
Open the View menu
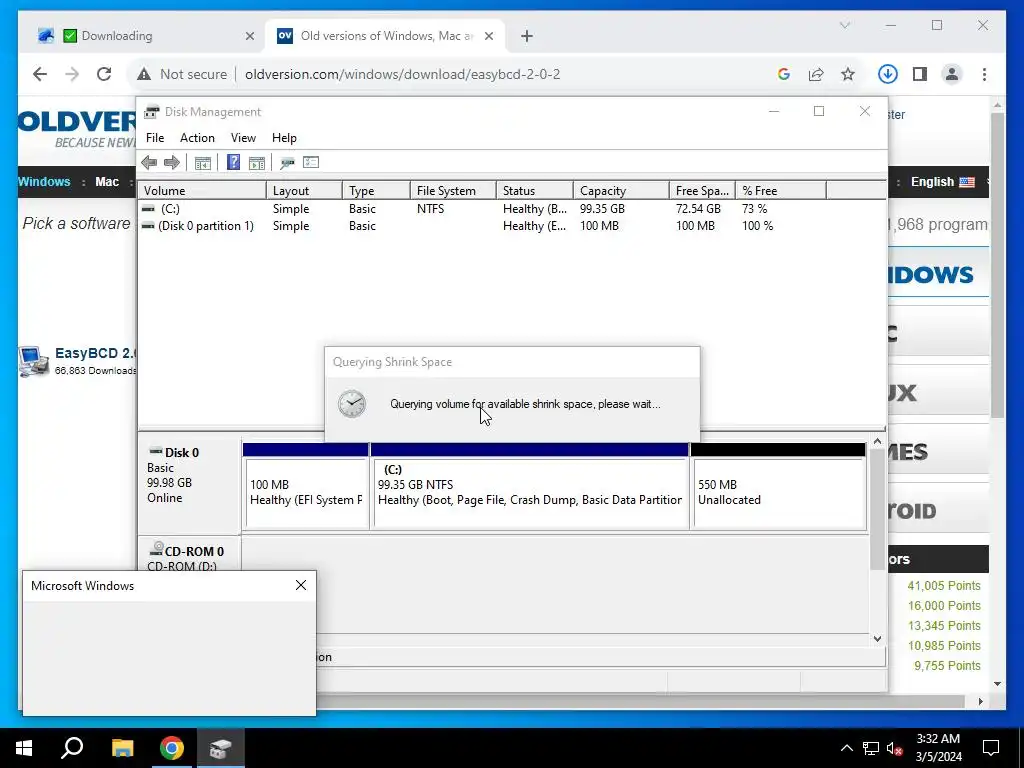(243, 138)
